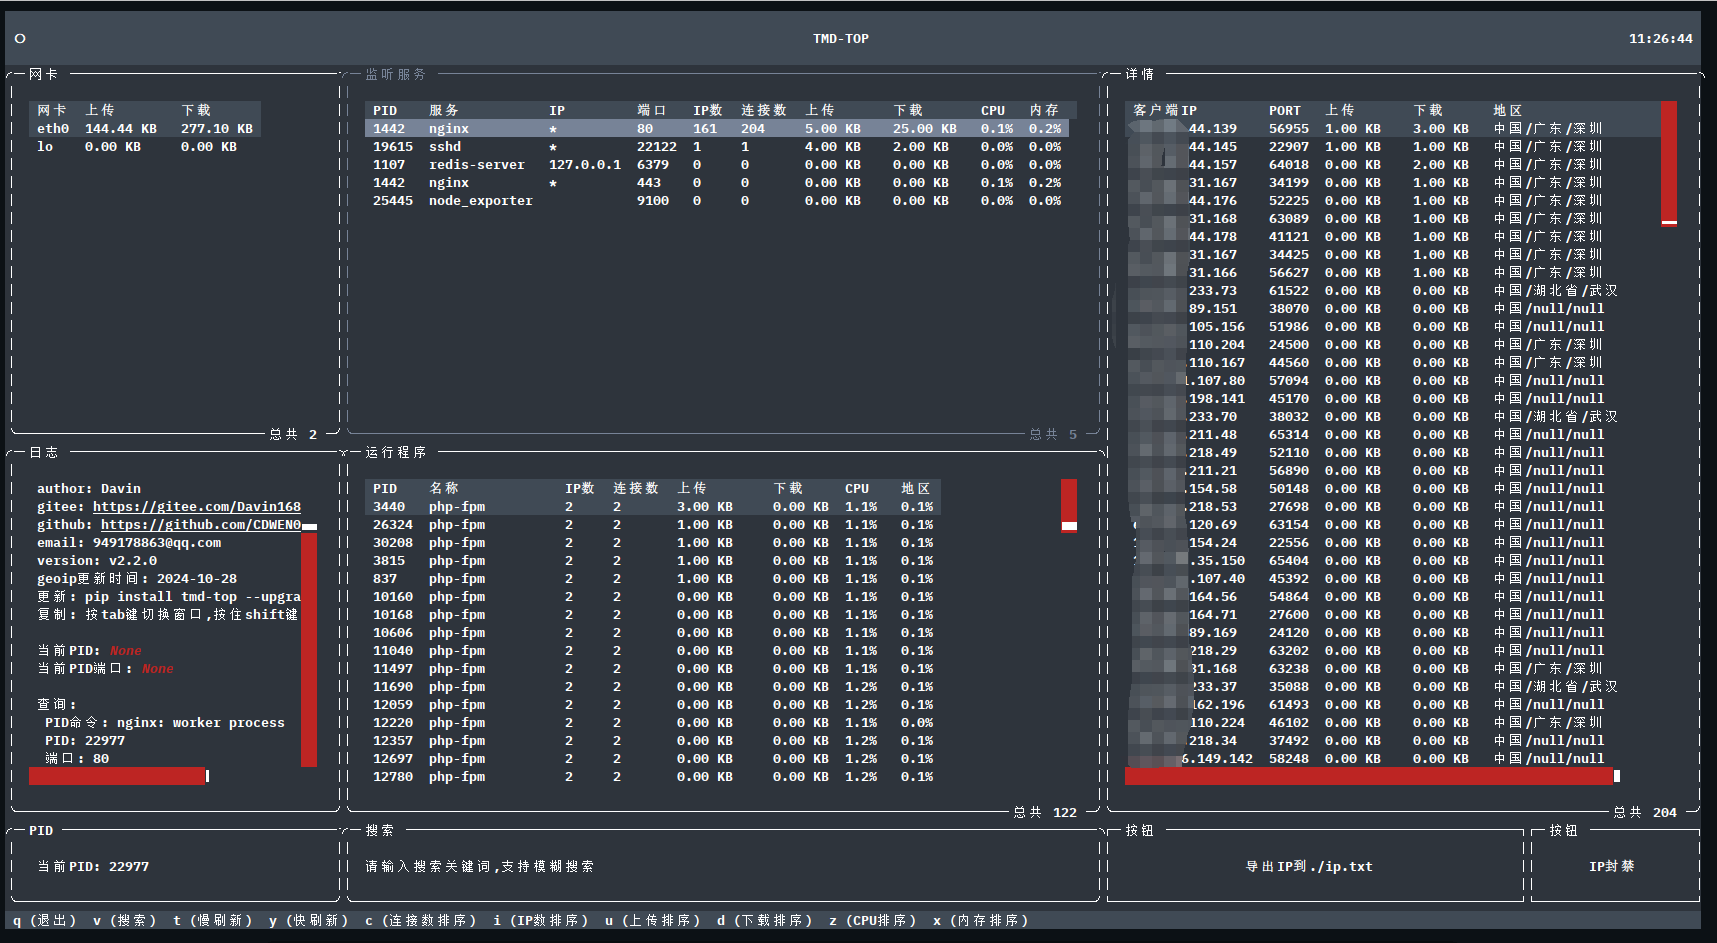Click the 客户端IP column header
Image resolution: width=1717 pixels, height=943 pixels.
[1165, 111]
